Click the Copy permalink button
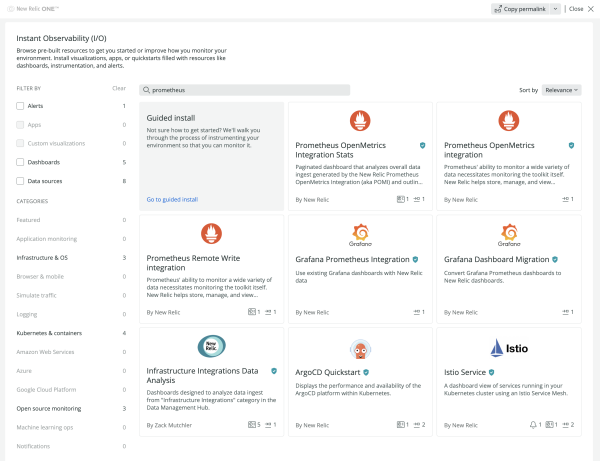The image size is (600, 461). [520, 9]
